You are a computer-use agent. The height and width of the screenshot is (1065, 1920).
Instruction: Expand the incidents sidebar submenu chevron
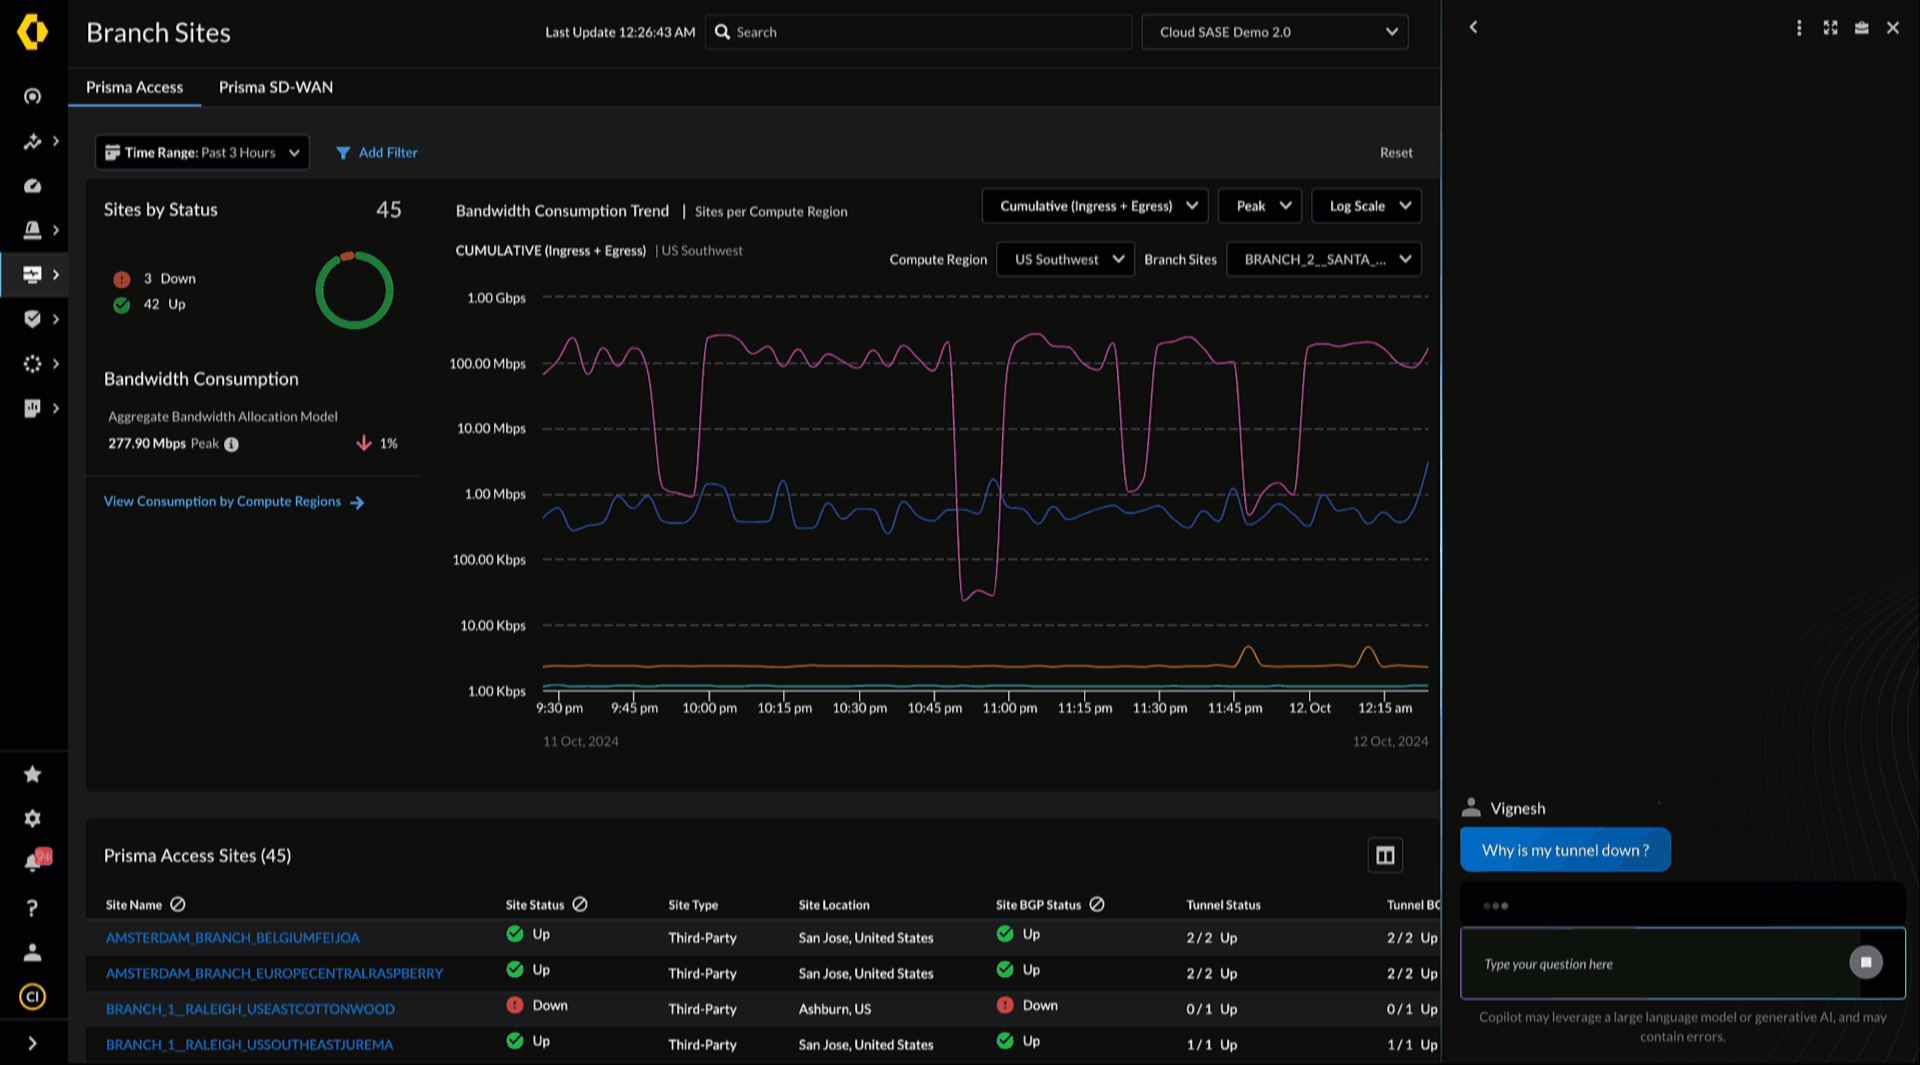56,230
